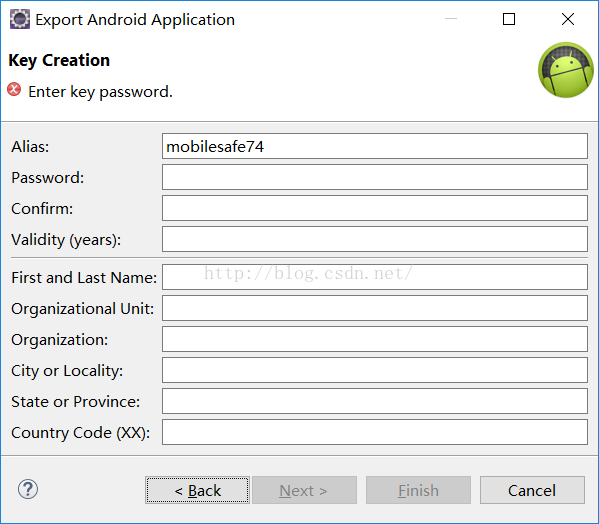This screenshot has height=524, width=599.
Task: Click the Next button
Action: tap(304, 490)
